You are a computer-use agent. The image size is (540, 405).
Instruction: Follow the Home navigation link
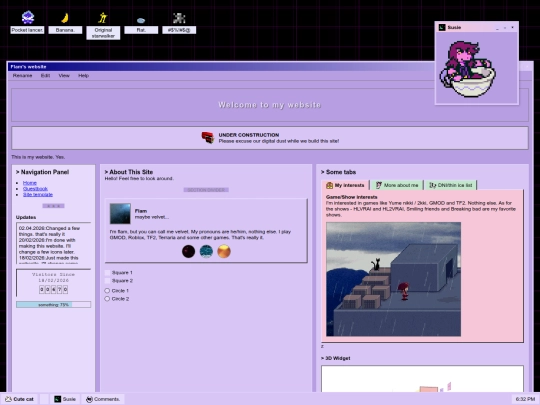30,183
